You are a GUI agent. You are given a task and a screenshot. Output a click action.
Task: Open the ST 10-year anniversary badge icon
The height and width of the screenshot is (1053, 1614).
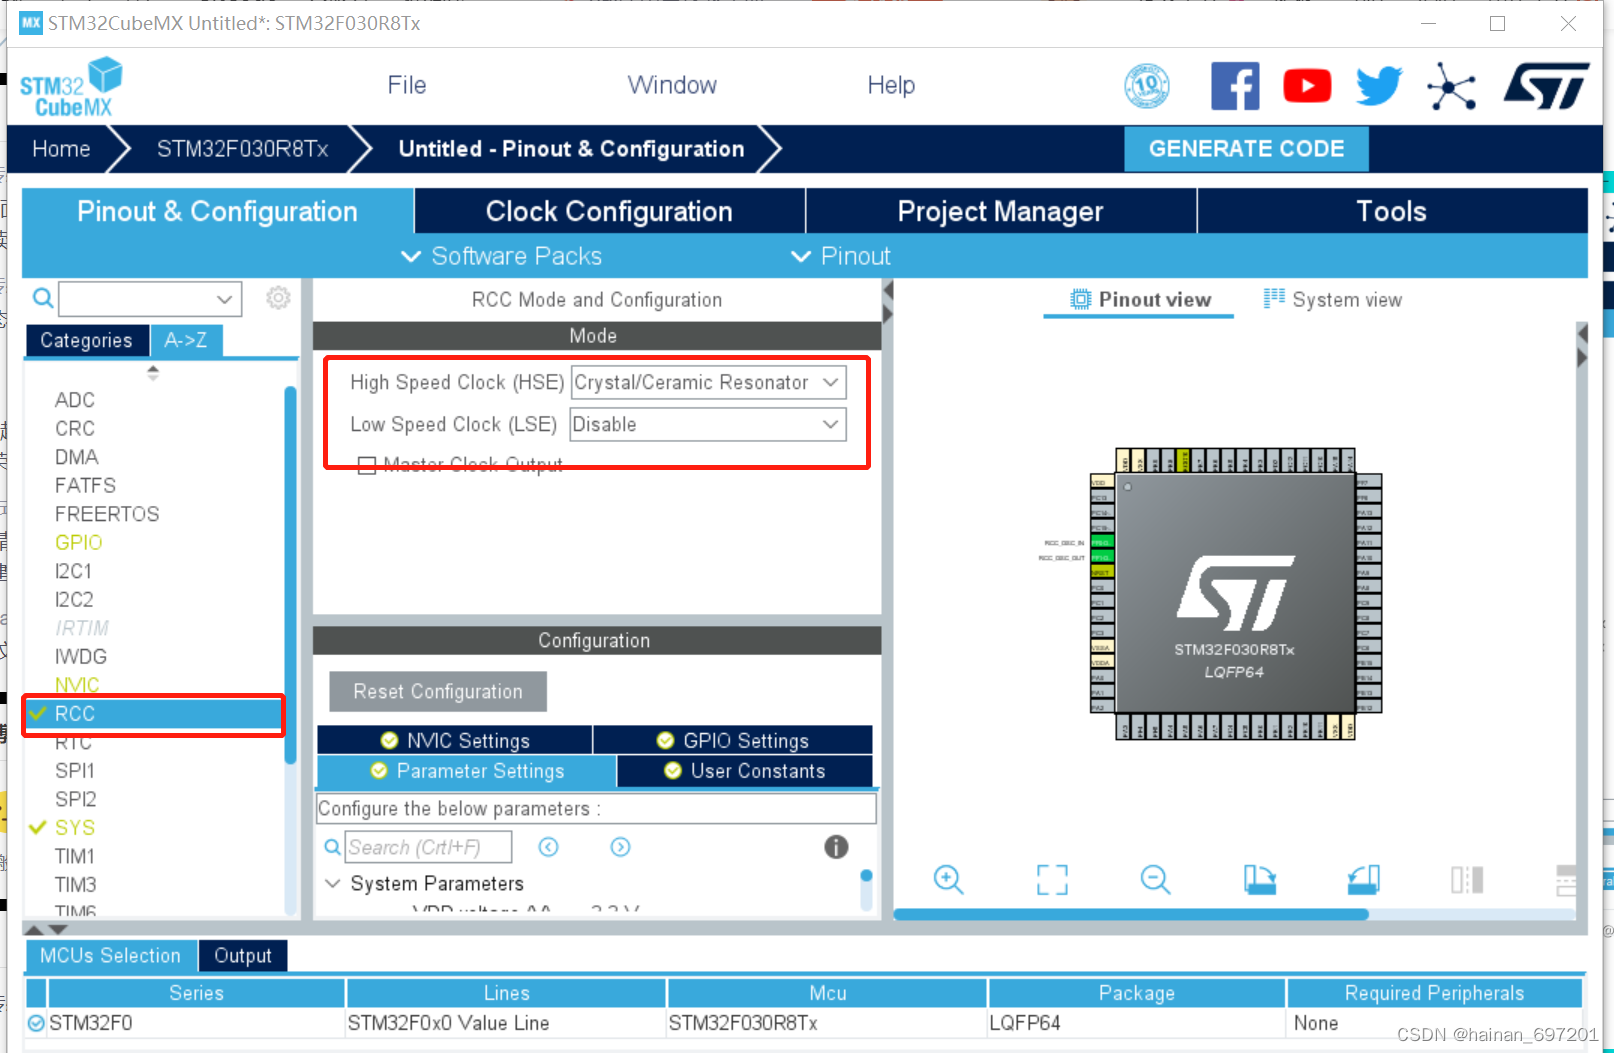pos(1147,86)
